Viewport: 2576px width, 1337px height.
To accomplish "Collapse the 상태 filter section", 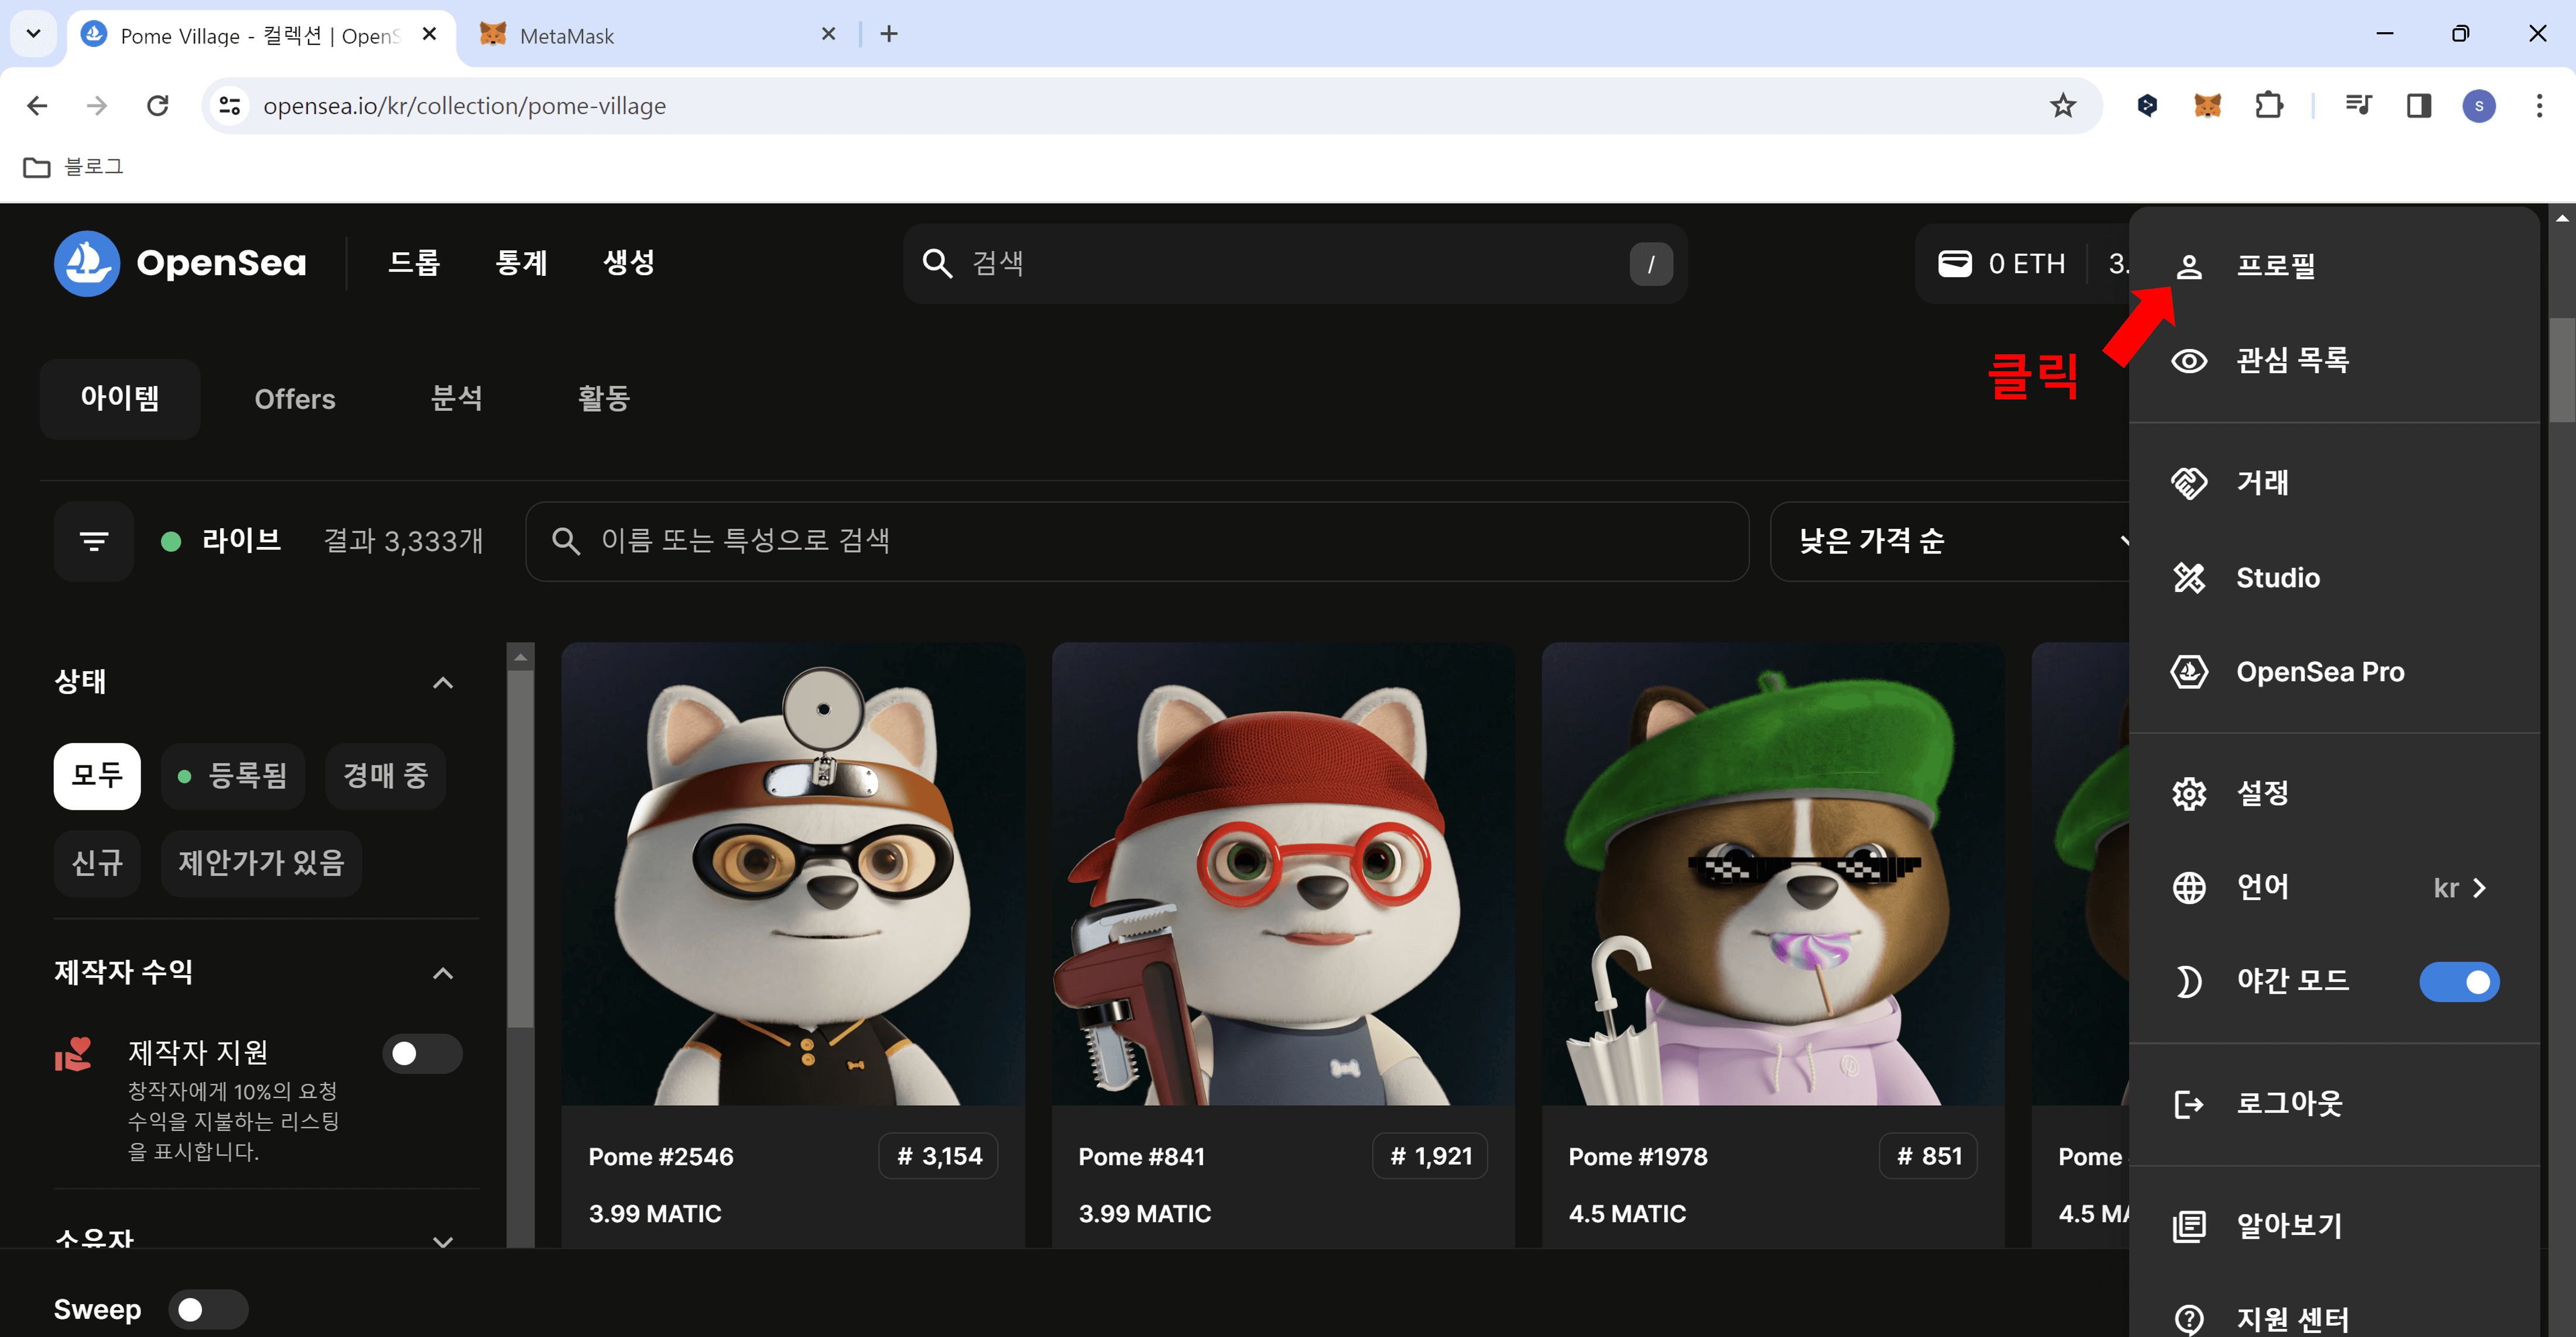I will (443, 681).
